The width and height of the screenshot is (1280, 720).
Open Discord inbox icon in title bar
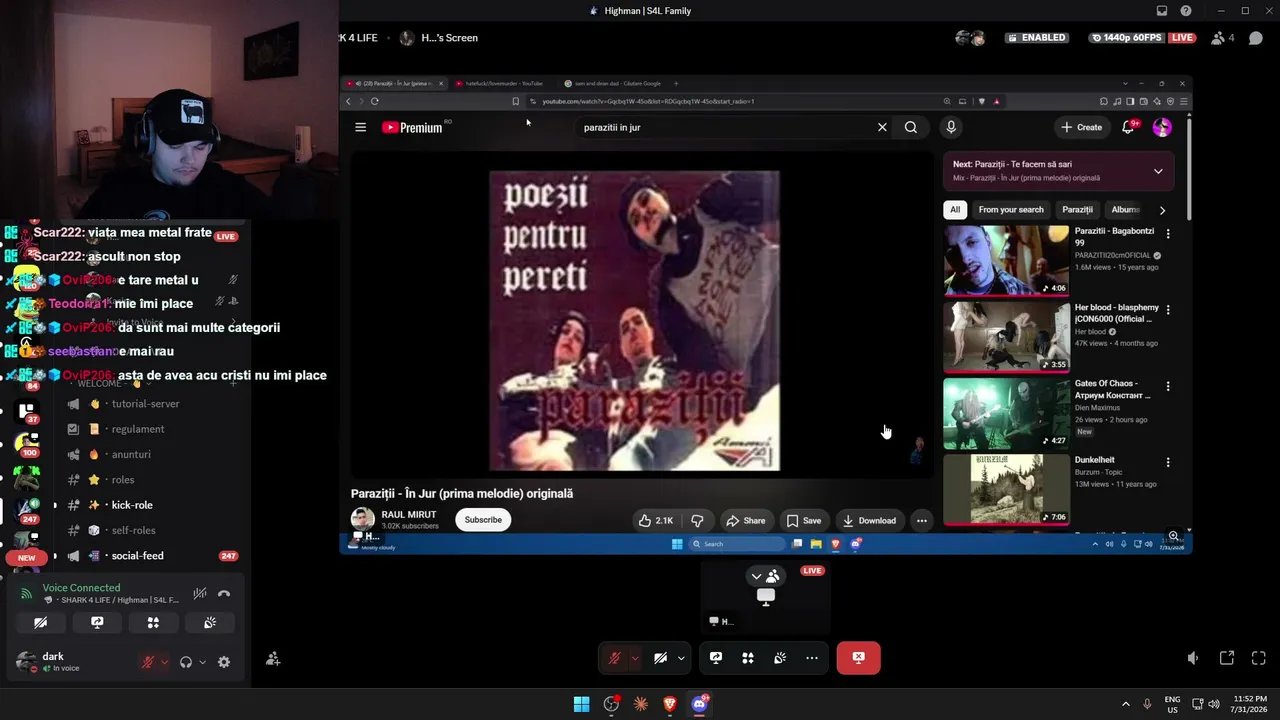[1162, 11]
